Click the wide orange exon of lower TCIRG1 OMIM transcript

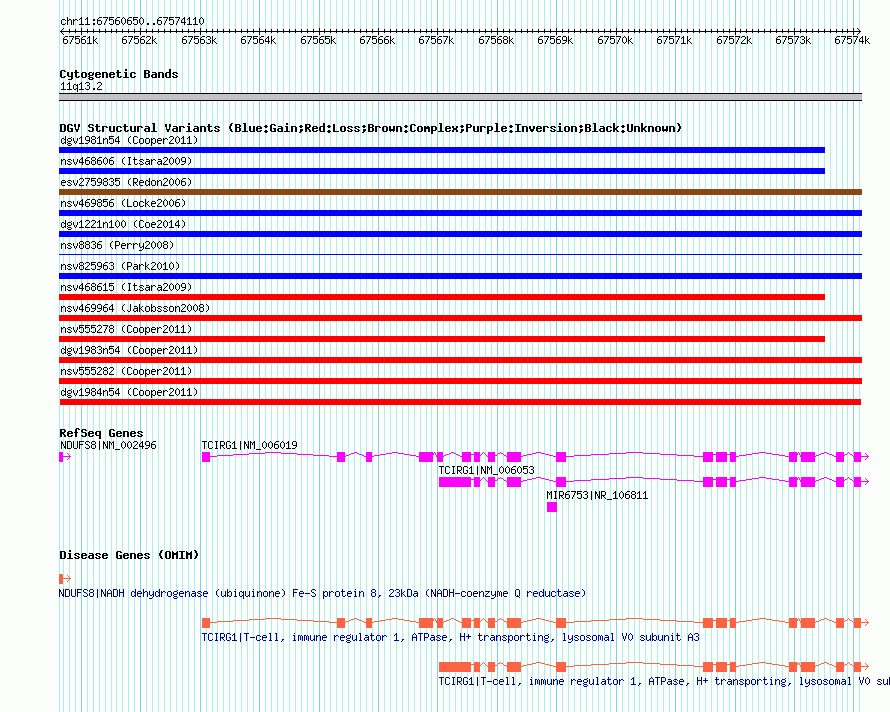pos(455,667)
